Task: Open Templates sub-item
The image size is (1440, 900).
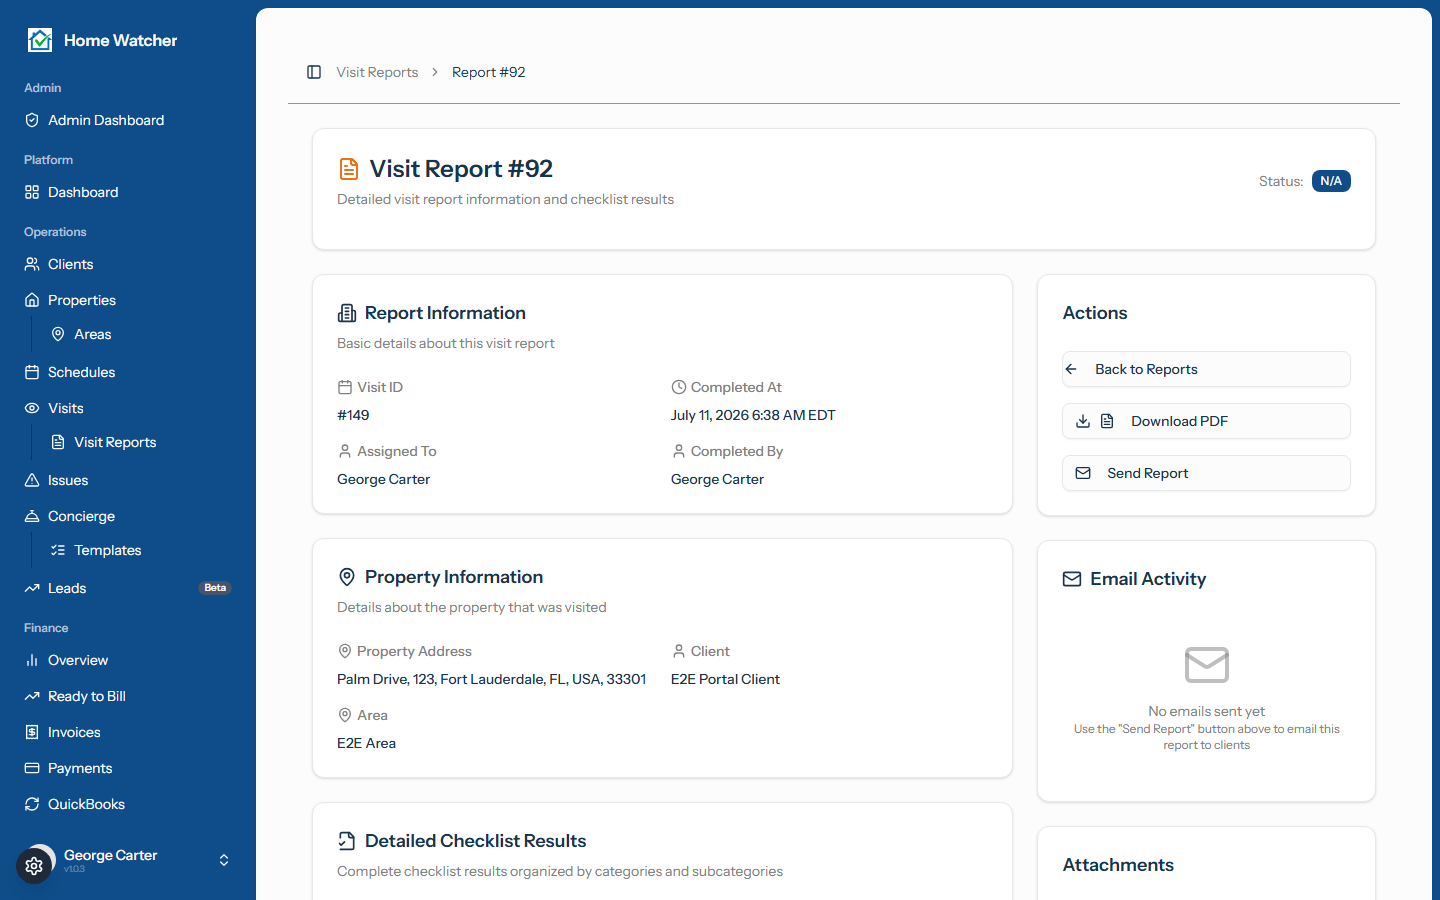Action: click(140, 550)
